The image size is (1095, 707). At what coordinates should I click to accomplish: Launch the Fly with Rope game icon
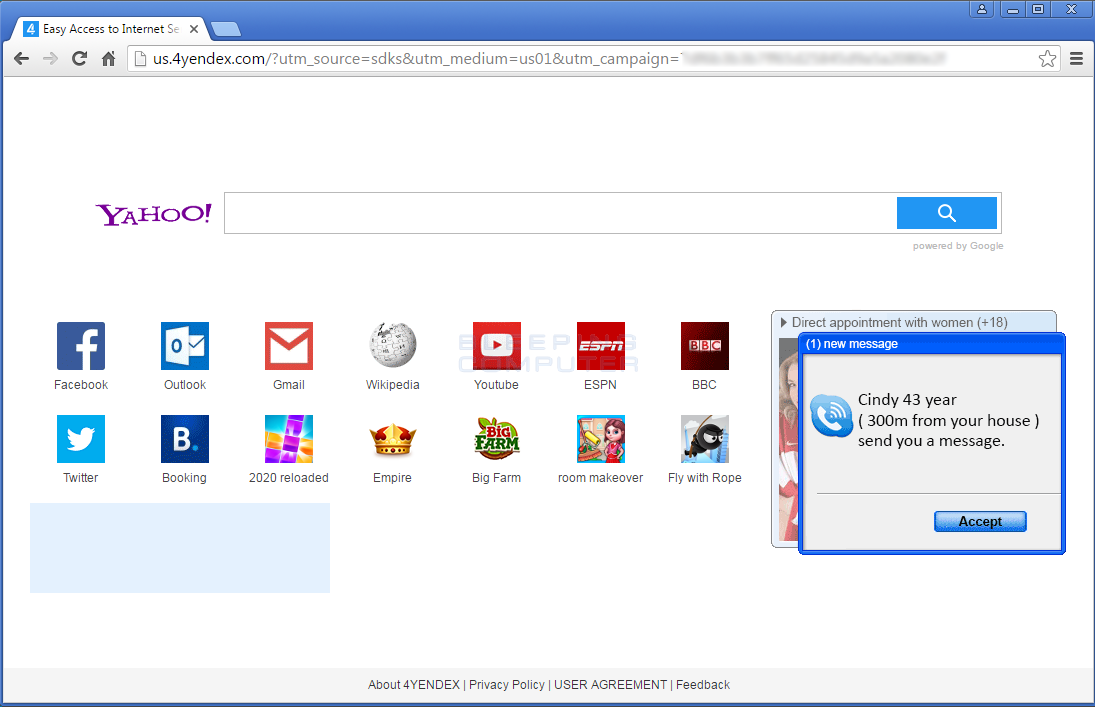pyautogui.click(x=705, y=439)
